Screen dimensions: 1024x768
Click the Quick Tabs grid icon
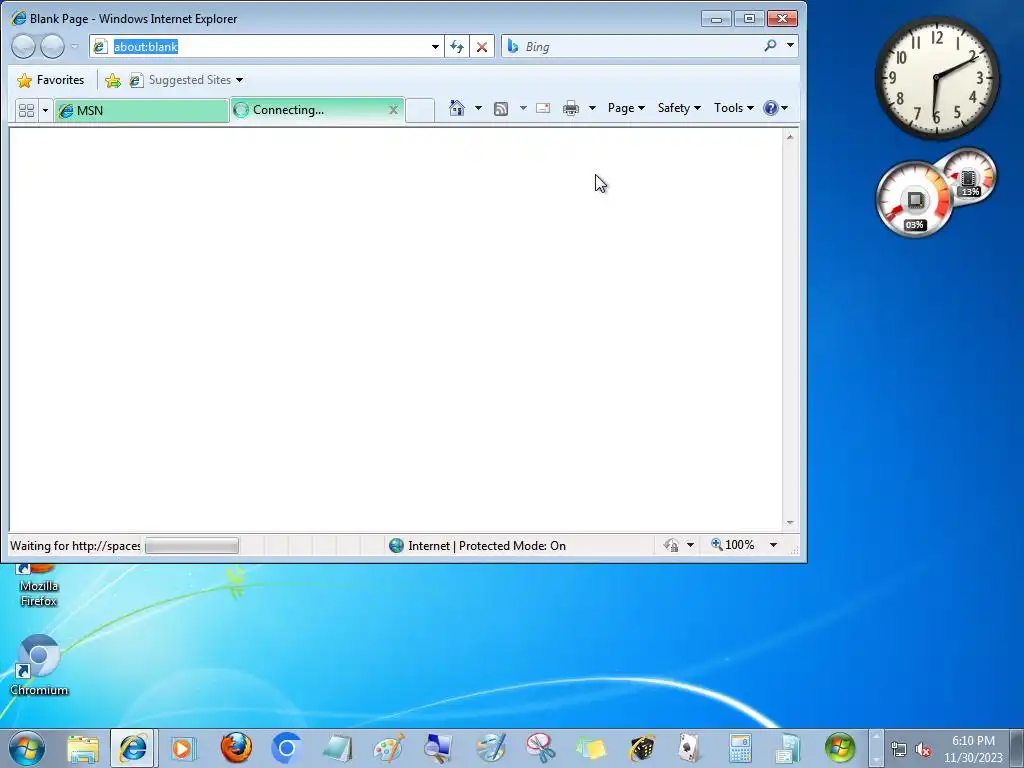point(26,110)
